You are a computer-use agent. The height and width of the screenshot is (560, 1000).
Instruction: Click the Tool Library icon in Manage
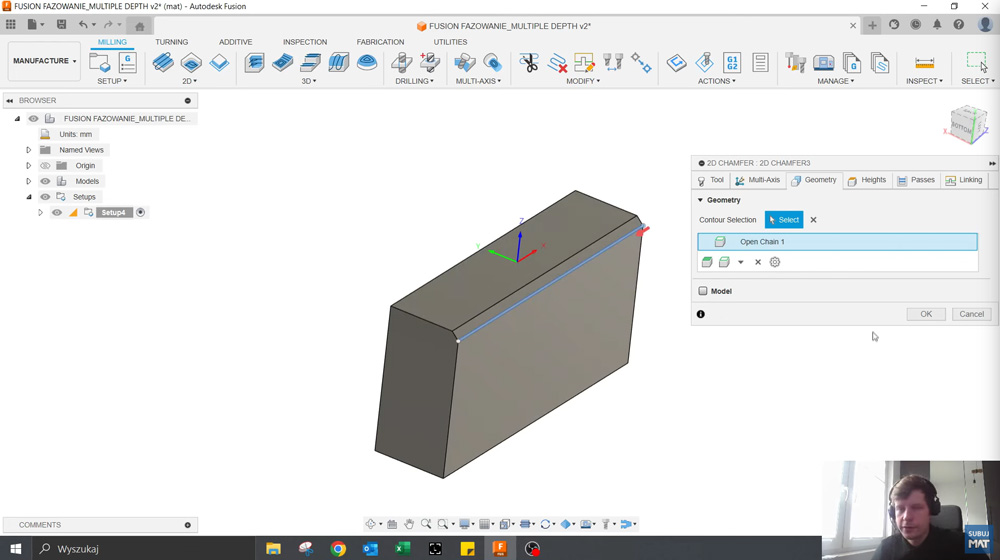[796, 63]
